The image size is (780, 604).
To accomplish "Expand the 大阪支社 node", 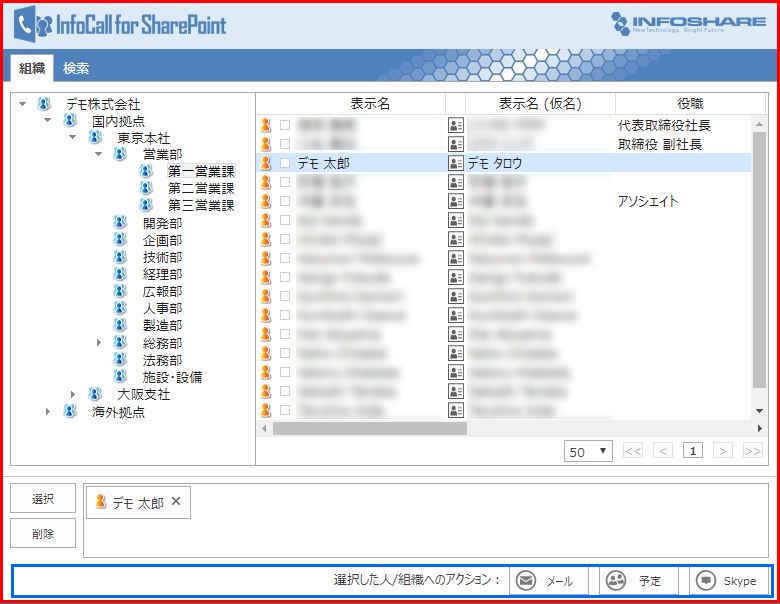I will pos(73,395).
